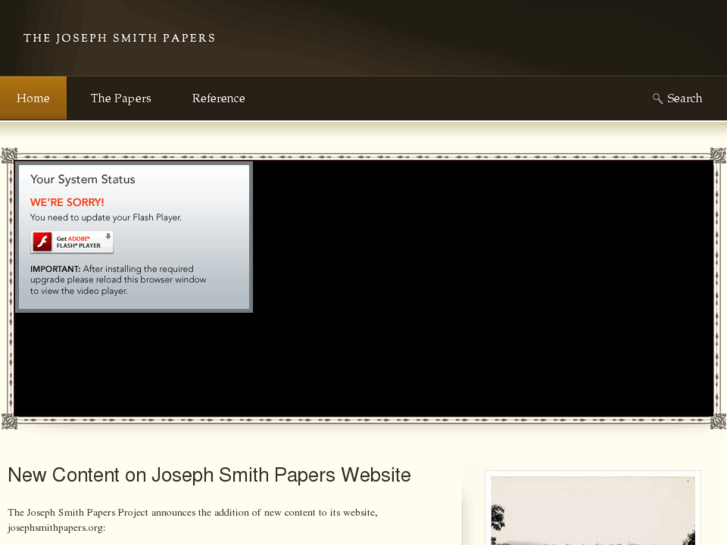Click the download arrow on Flash button
Image resolution: width=727 pixels, height=545 pixels.
[x=108, y=236]
